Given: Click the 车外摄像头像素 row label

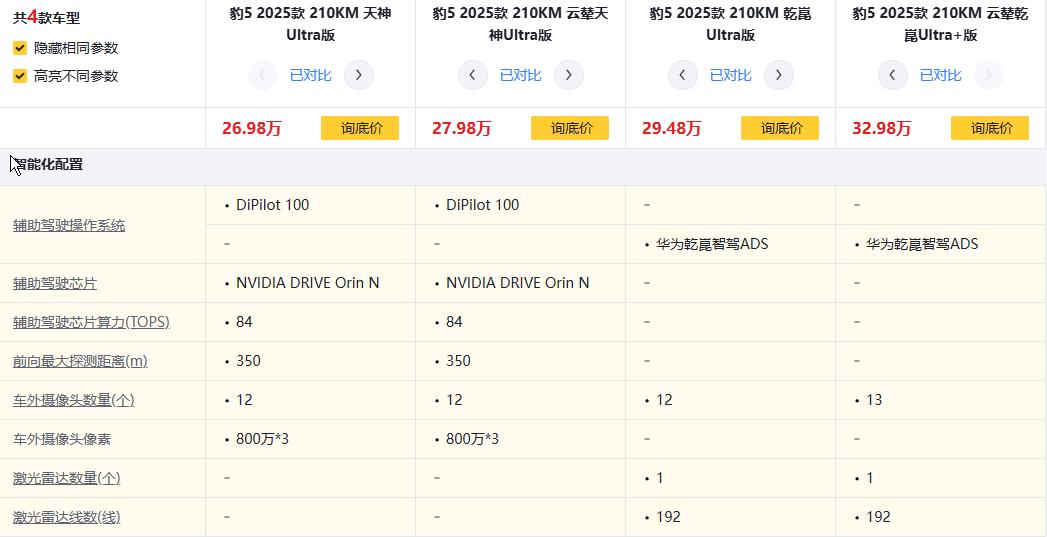Looking at the screenshot, I should coord(62,439).
